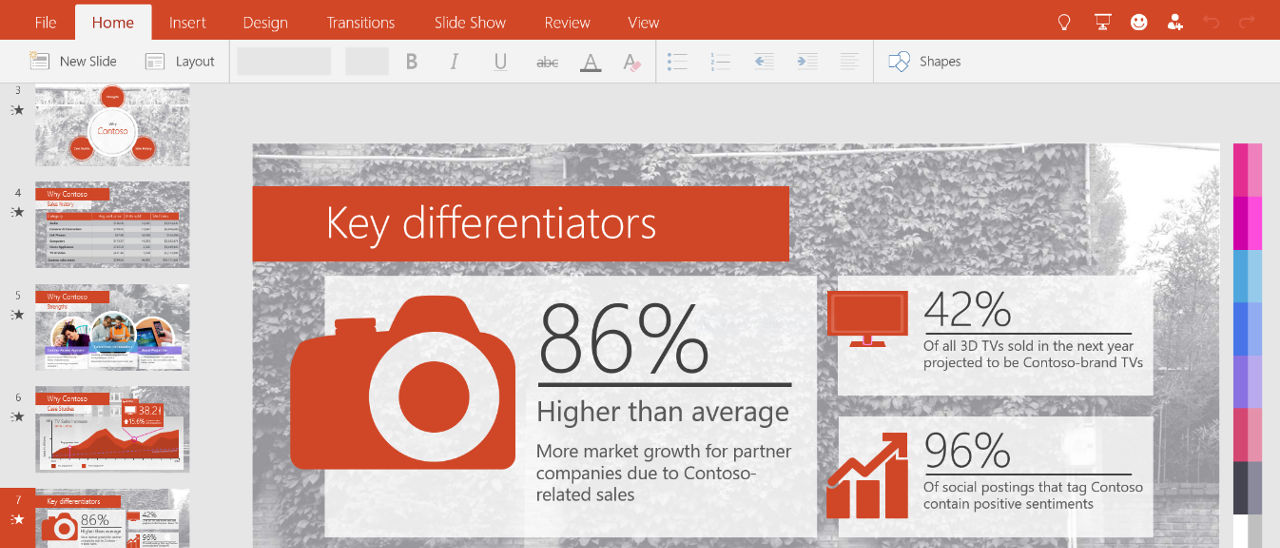
Task: Select slide 6 Case Studies thumbnail
Action: pos(112,429)
